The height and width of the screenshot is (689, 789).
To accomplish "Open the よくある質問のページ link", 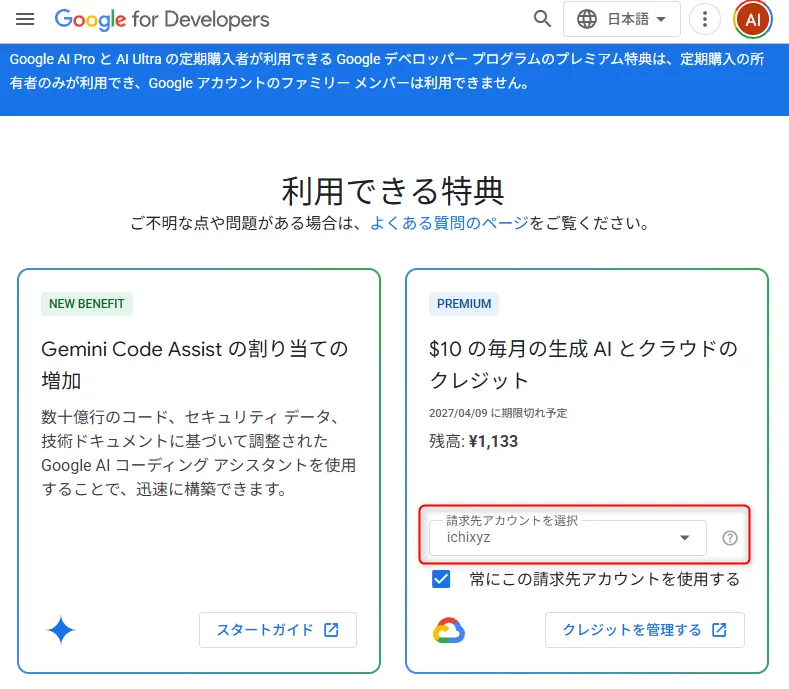I will point(449,223).
